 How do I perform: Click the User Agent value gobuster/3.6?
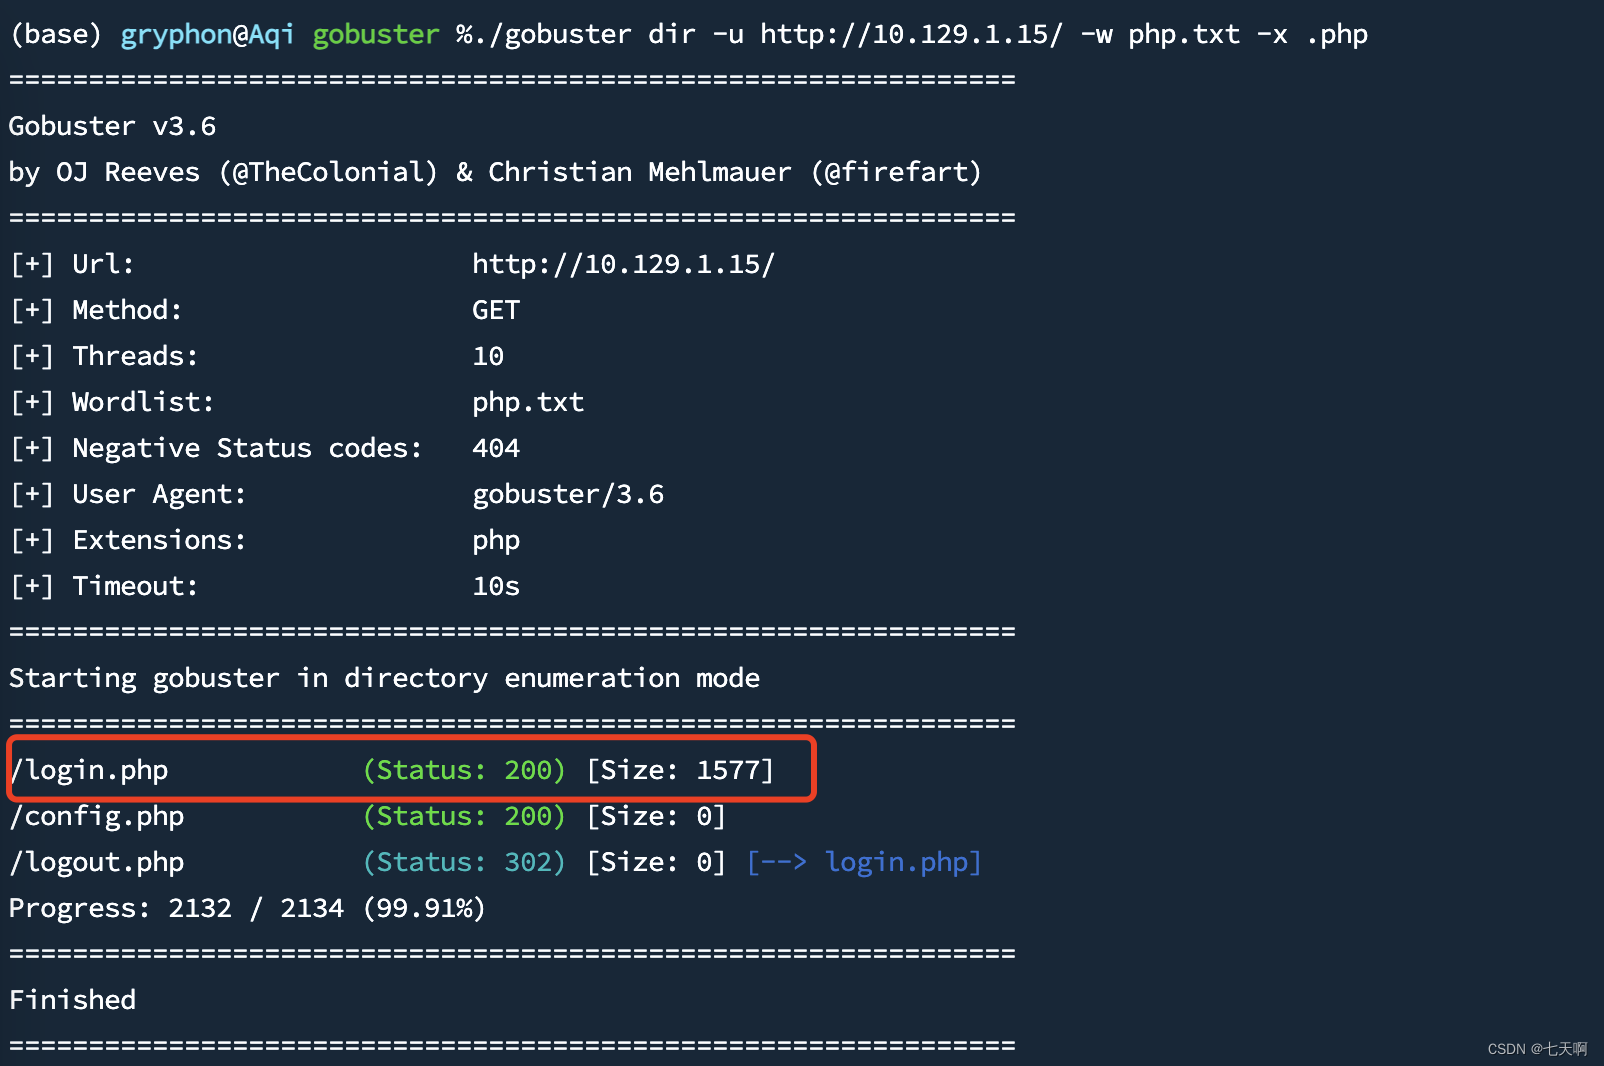click(x=568, y=494)
